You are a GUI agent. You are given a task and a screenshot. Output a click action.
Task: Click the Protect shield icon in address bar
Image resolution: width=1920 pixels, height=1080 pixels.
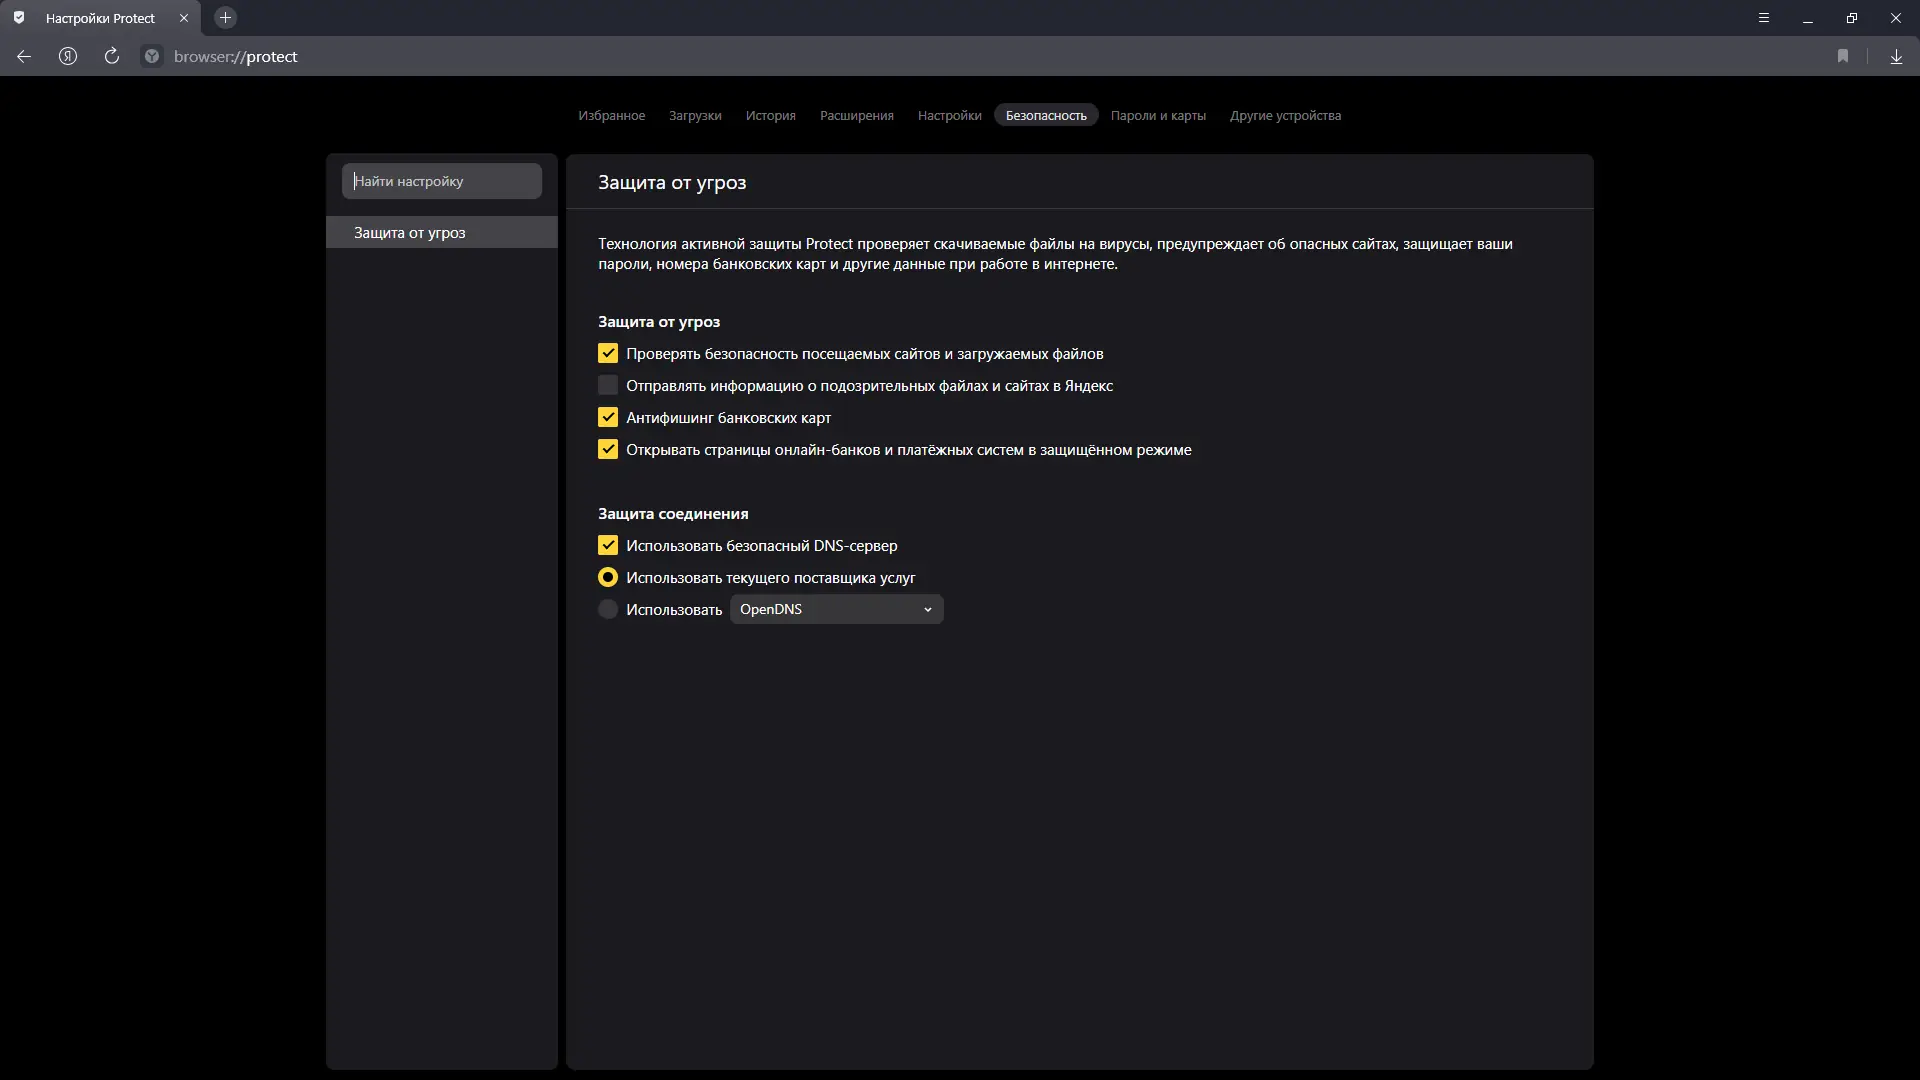152,56
